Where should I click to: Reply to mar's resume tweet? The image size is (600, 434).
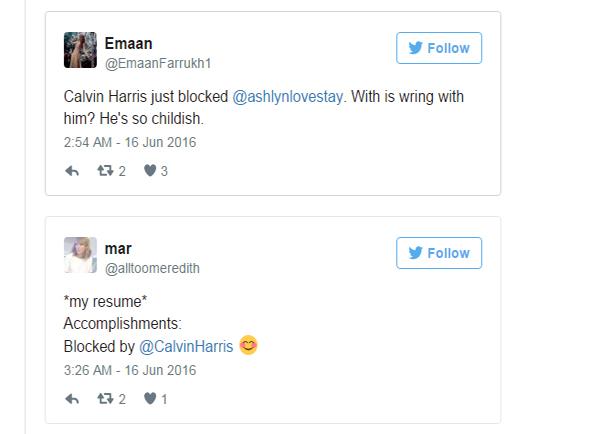point(72,399)
